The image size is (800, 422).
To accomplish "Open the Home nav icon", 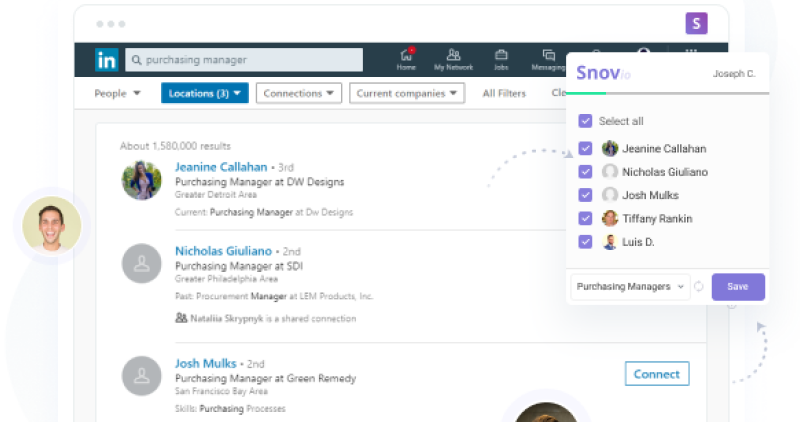I will coord(406,59).
